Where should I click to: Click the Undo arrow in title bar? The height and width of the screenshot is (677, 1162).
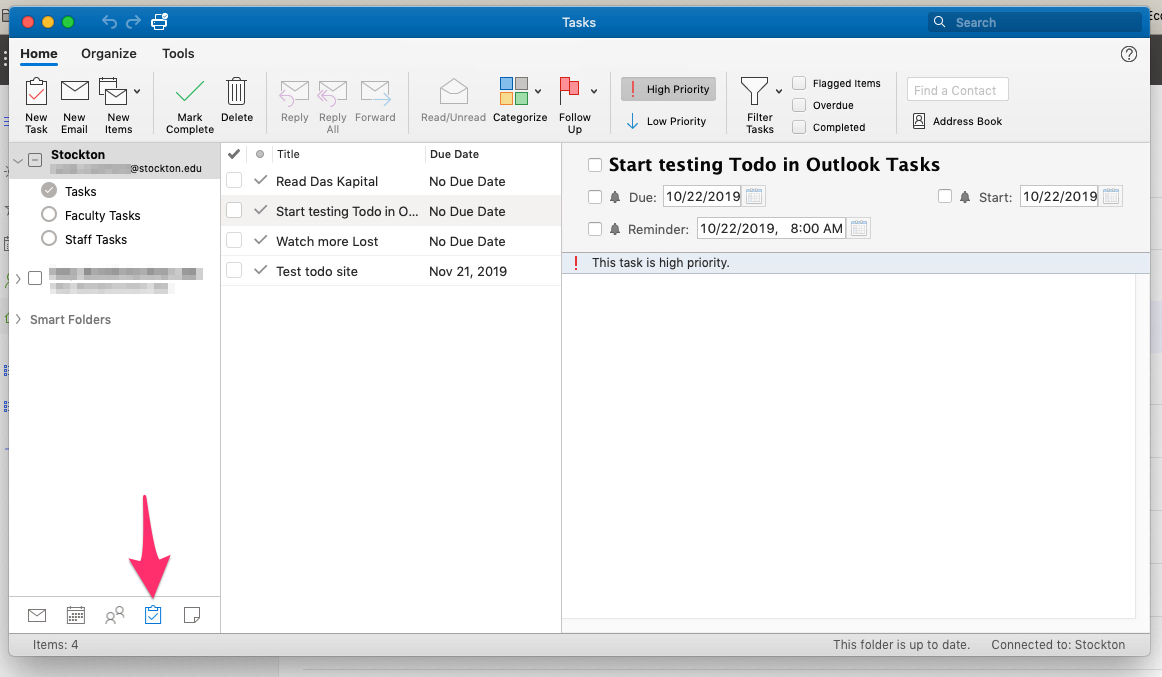pyautogui.click(x=109, y=22)
